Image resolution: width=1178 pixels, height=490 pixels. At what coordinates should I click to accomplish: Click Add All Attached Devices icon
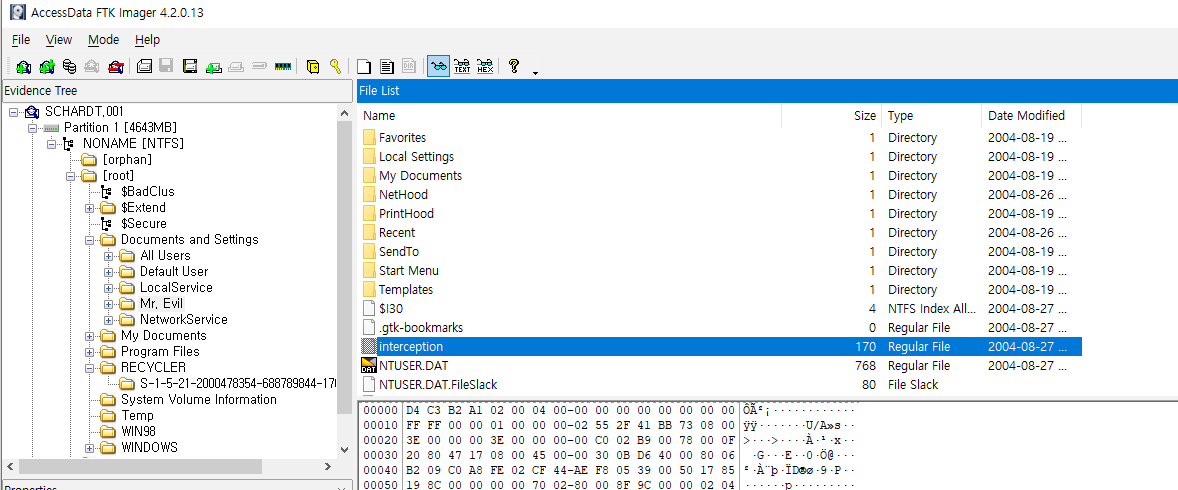click(x=47, y=66)
